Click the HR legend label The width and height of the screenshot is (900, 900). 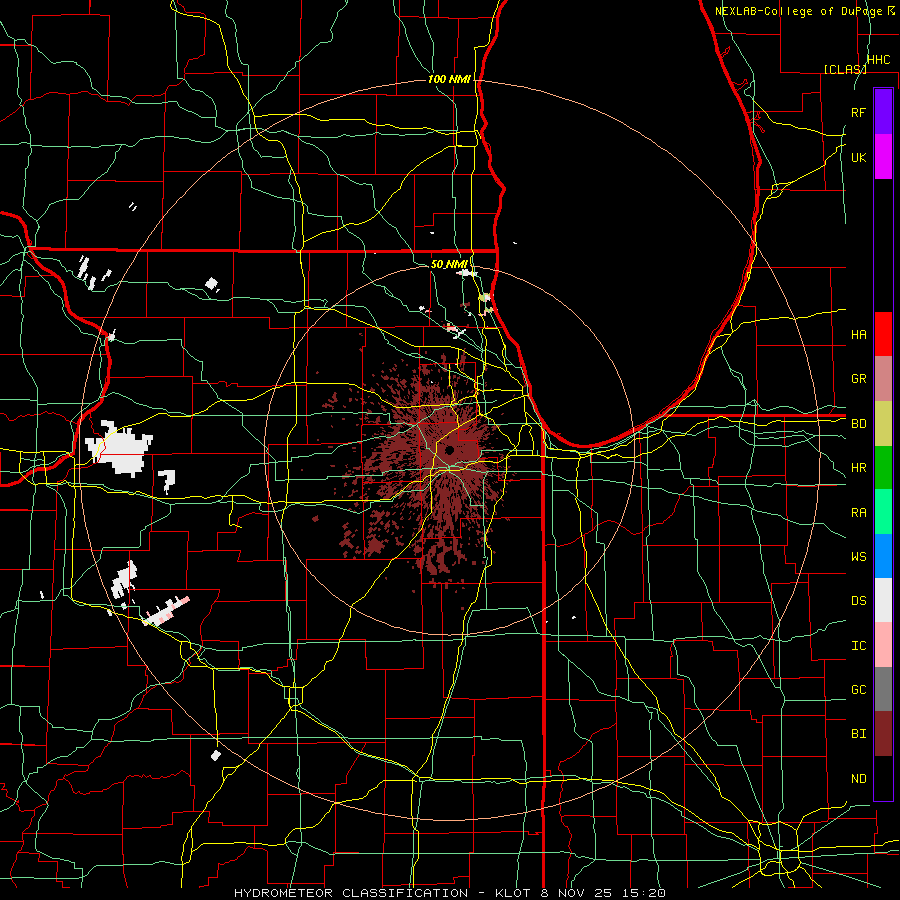tap(859, 468)
